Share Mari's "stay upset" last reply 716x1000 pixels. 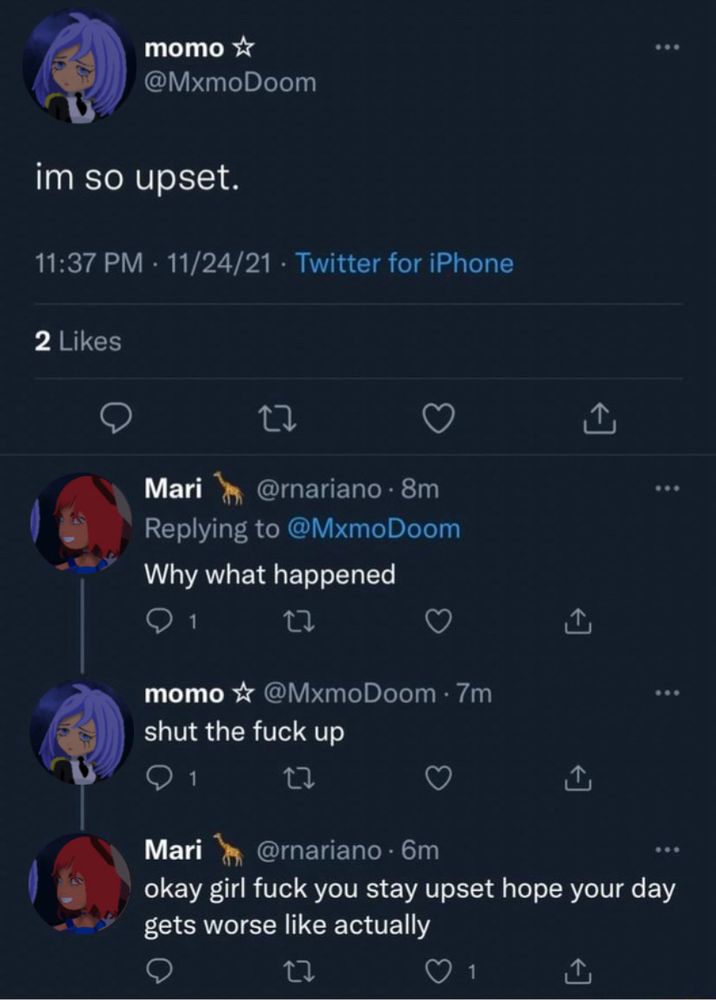(580, 970)
